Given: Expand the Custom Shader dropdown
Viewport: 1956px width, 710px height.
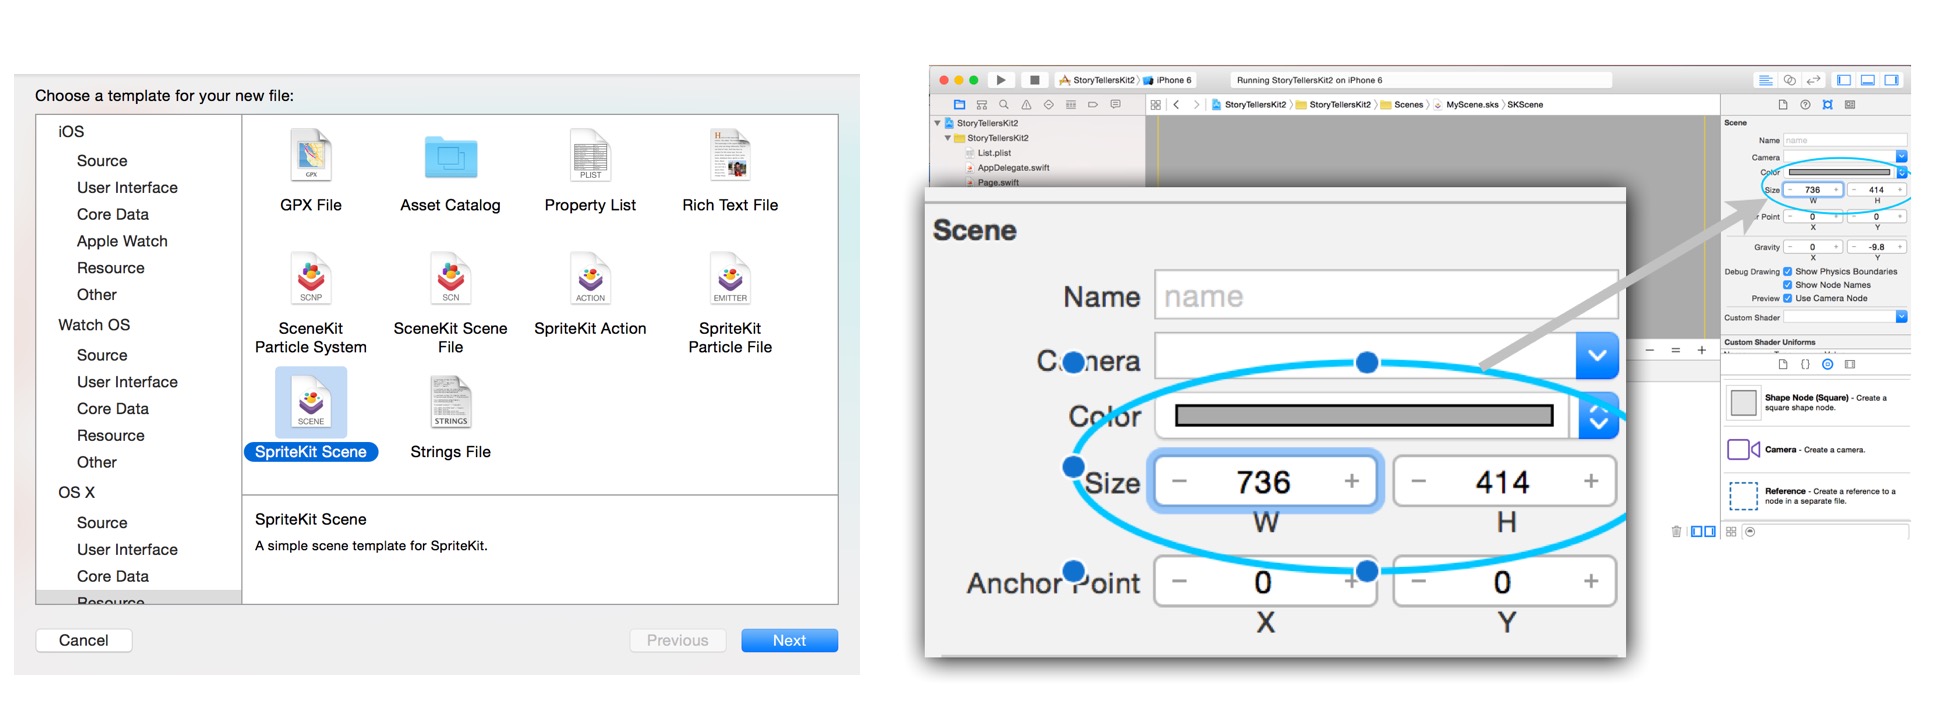Looking at the screenshot, I should point(1901,317).
